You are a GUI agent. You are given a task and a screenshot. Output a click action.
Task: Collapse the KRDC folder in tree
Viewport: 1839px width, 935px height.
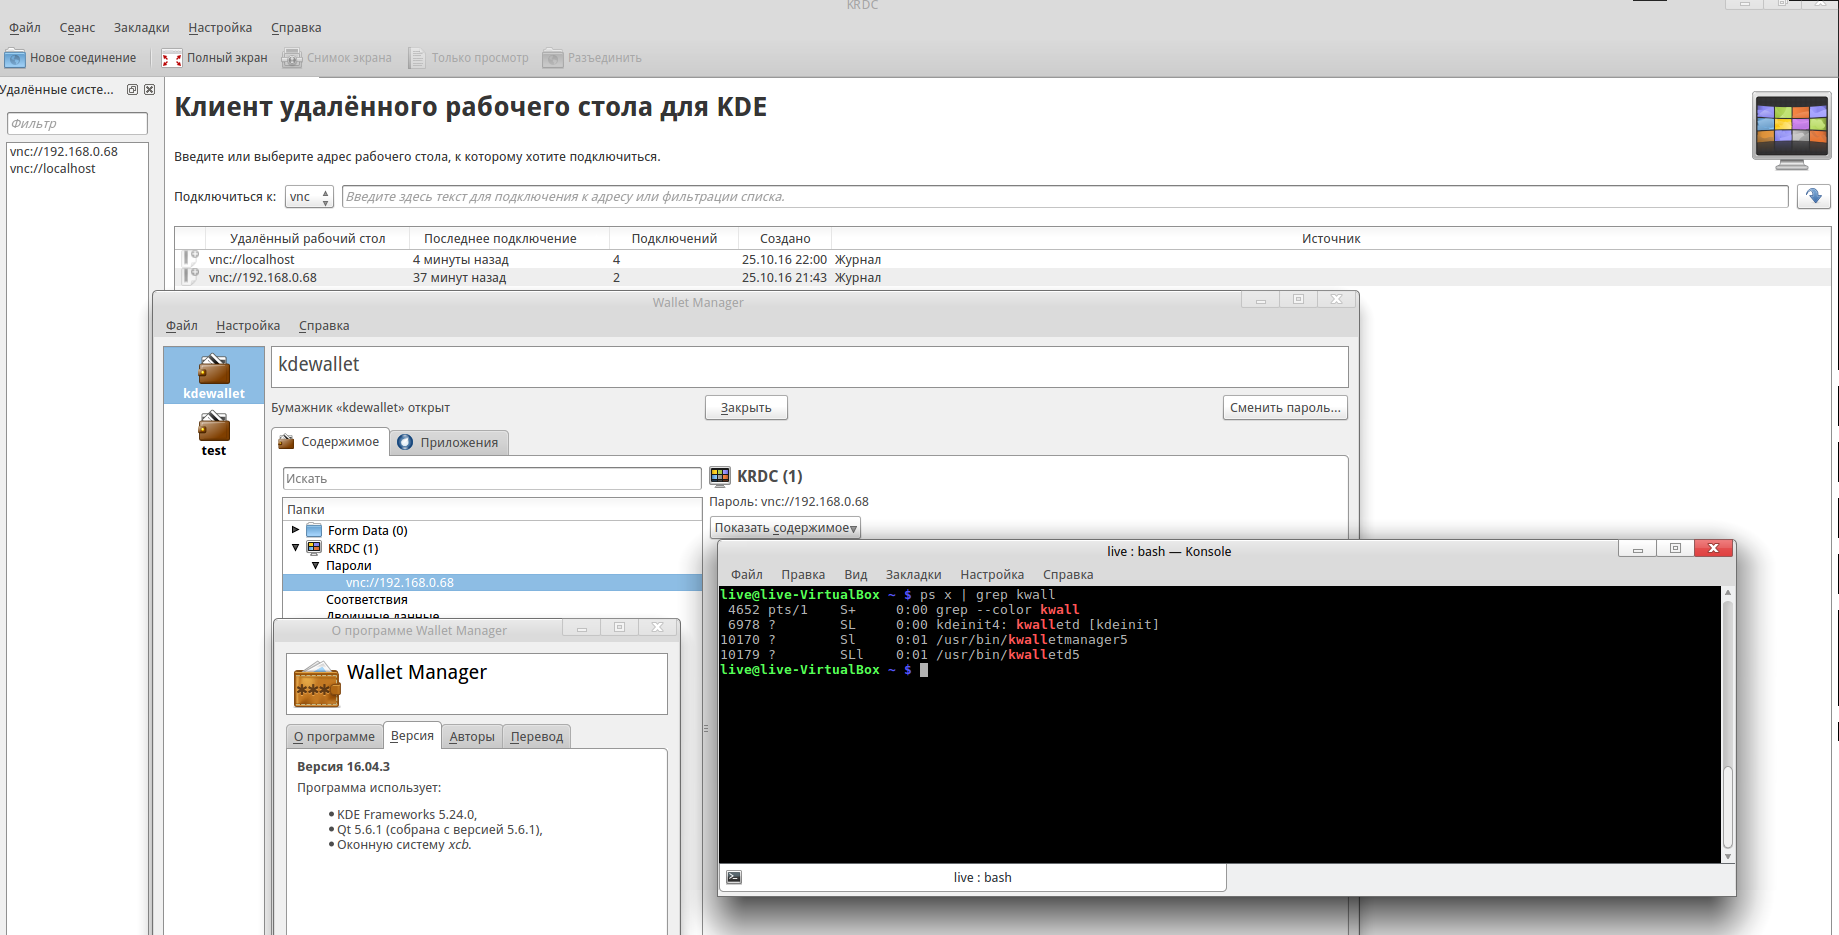[295, 548]
